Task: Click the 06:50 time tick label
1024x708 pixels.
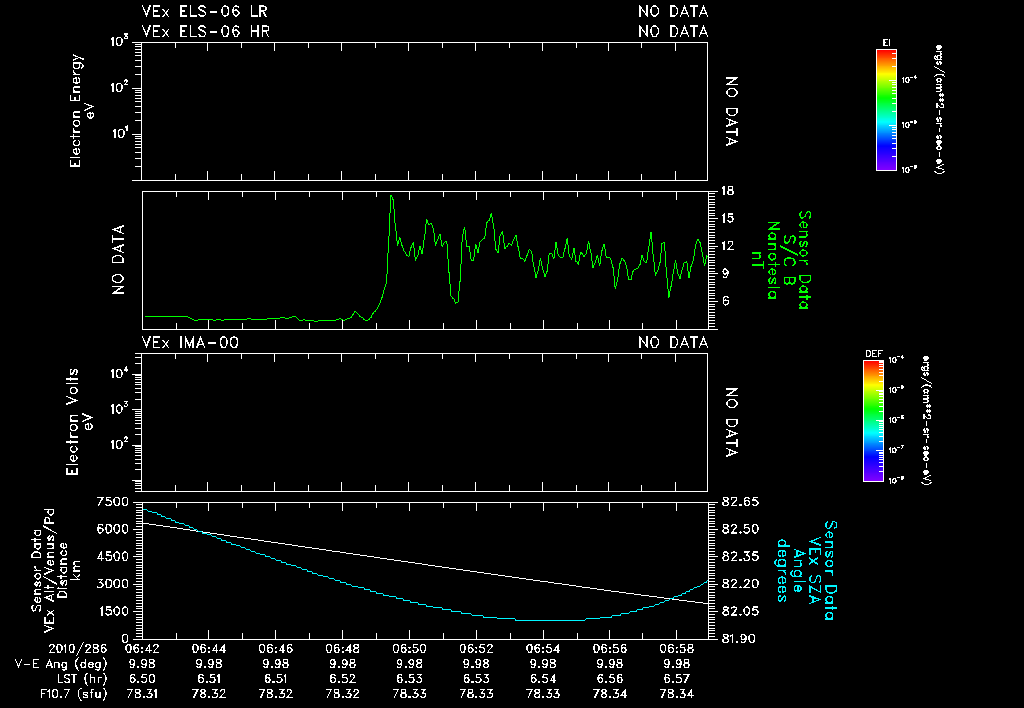Action: click(x=409, y=649)
